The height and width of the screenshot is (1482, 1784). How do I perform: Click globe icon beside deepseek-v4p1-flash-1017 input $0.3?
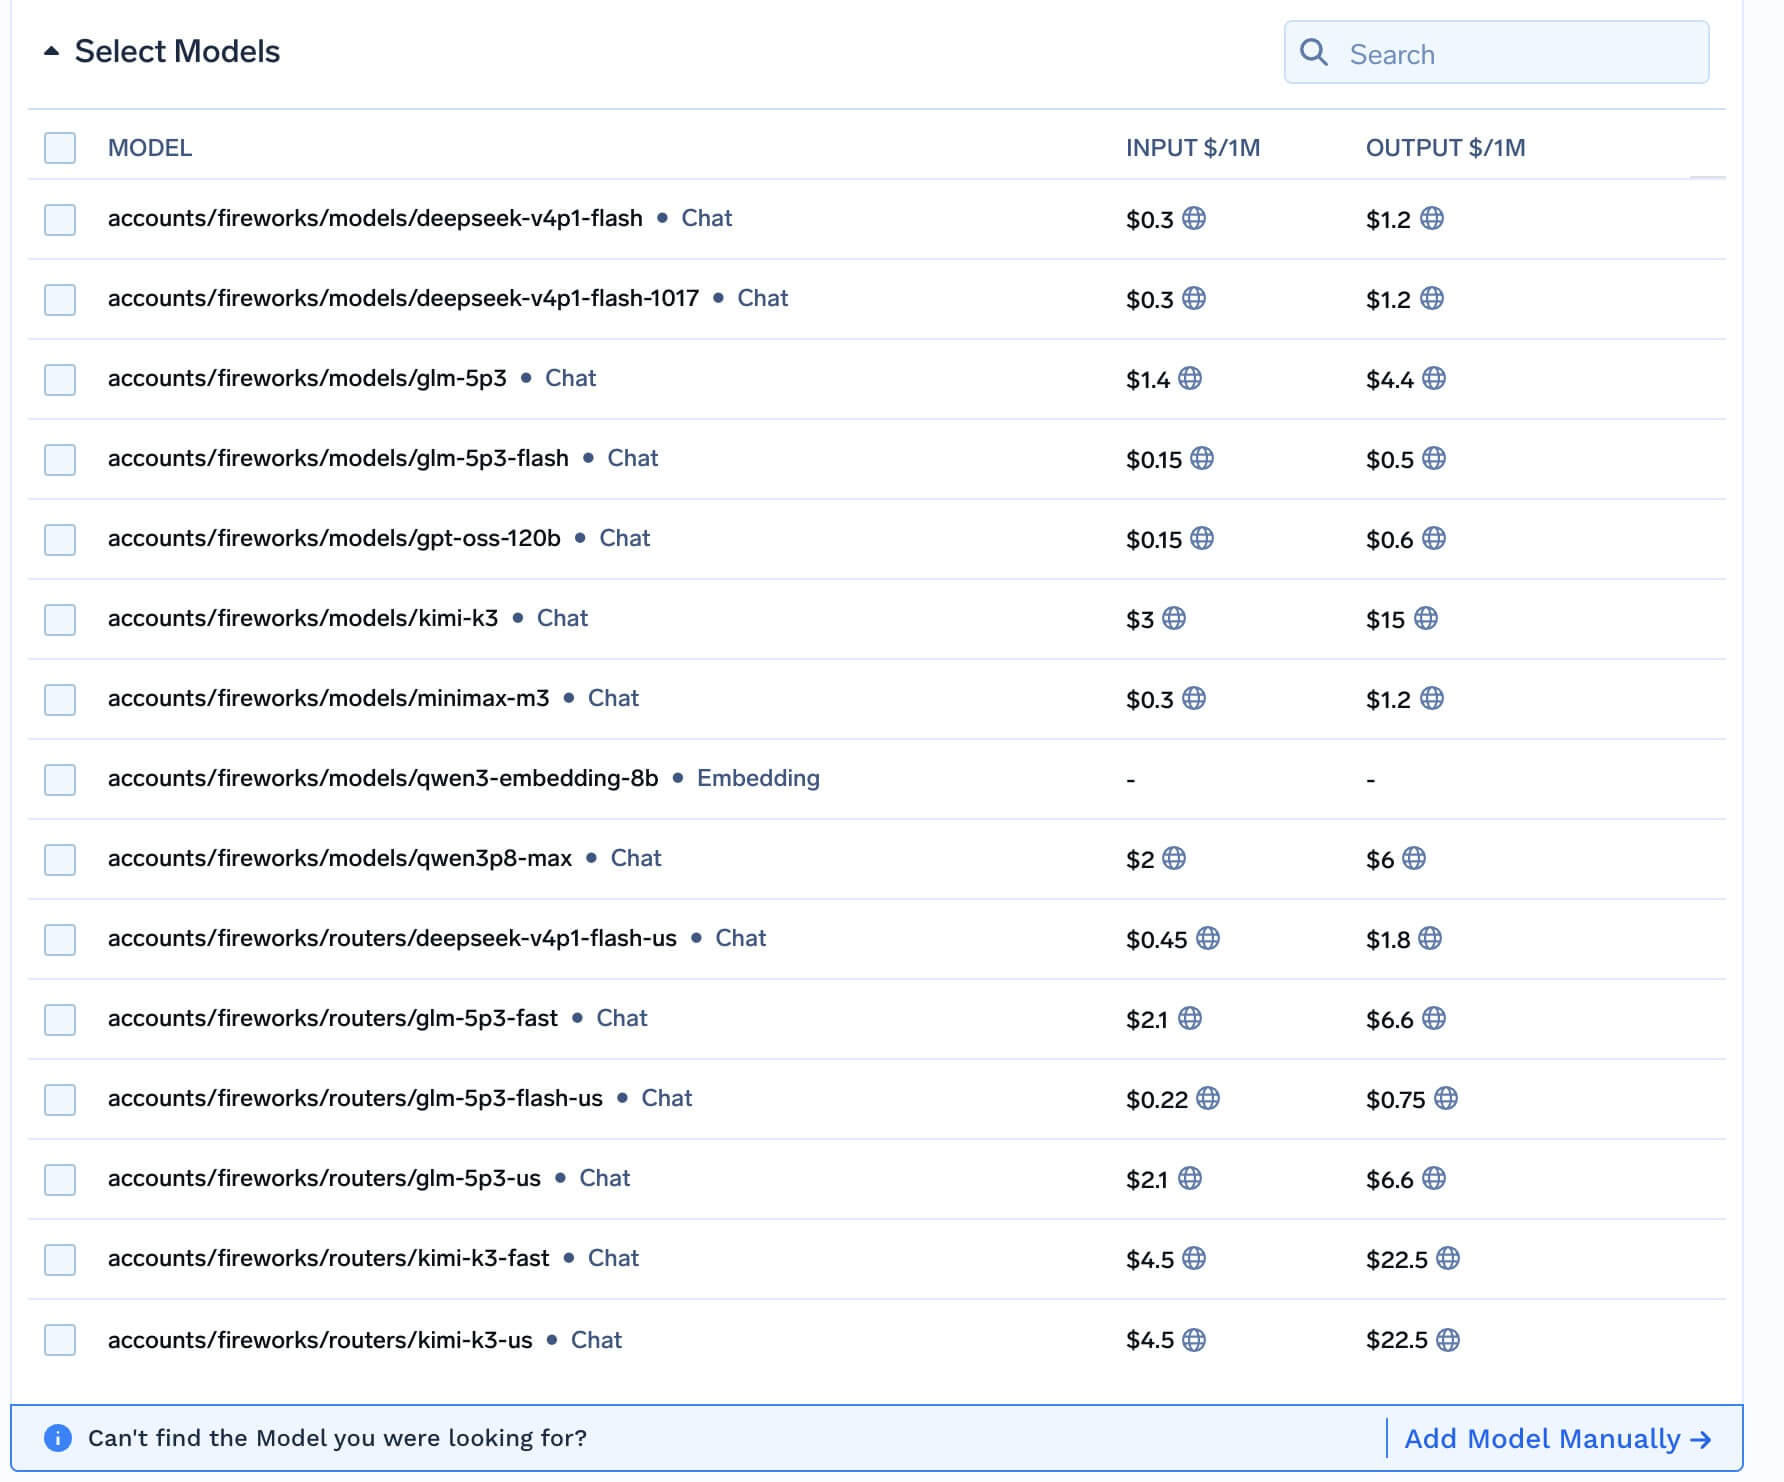[1194, 298]
